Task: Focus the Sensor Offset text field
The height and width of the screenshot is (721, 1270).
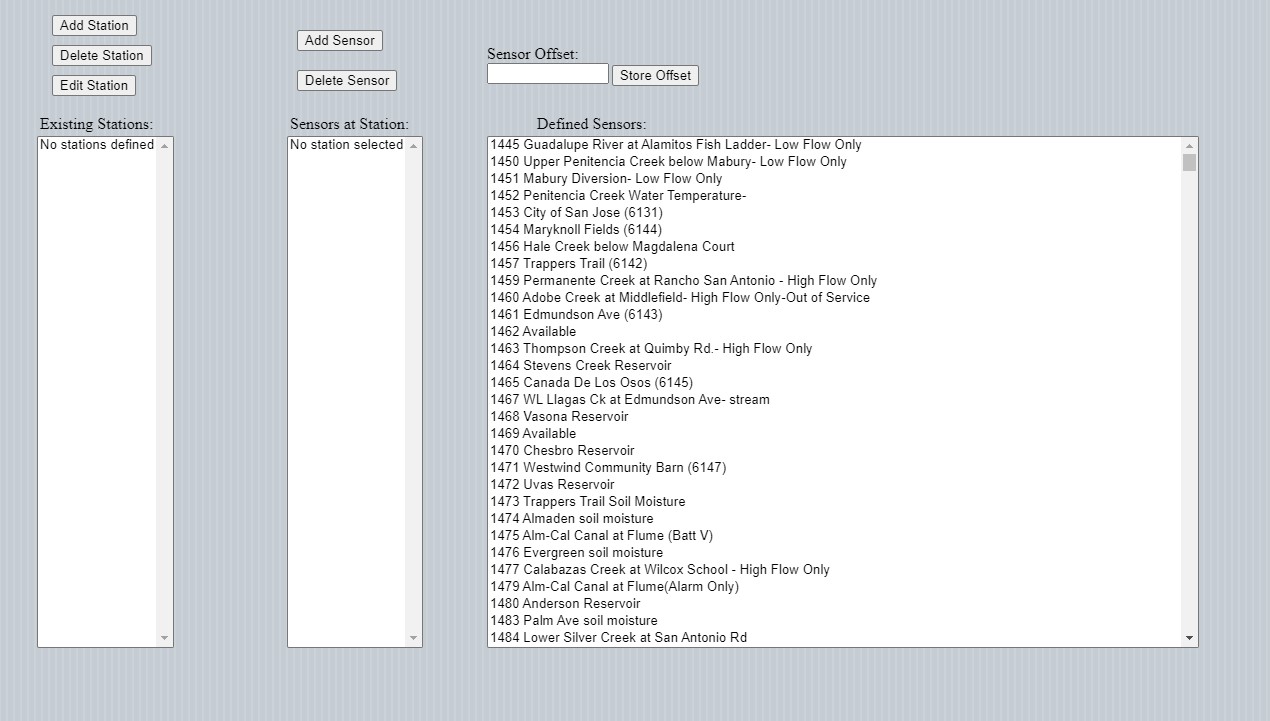Action: coord(547,74)
